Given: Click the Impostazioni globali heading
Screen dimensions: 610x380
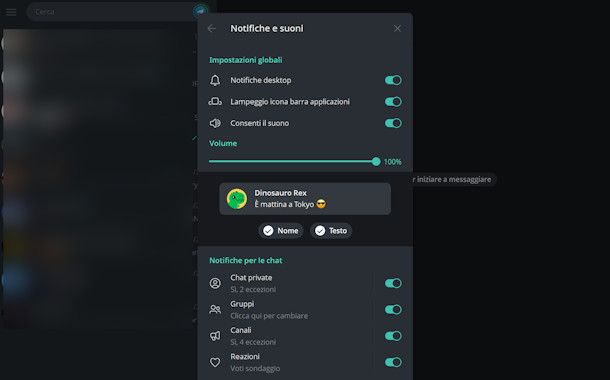Looking at the screenshot, I should (x=245, y=60).
